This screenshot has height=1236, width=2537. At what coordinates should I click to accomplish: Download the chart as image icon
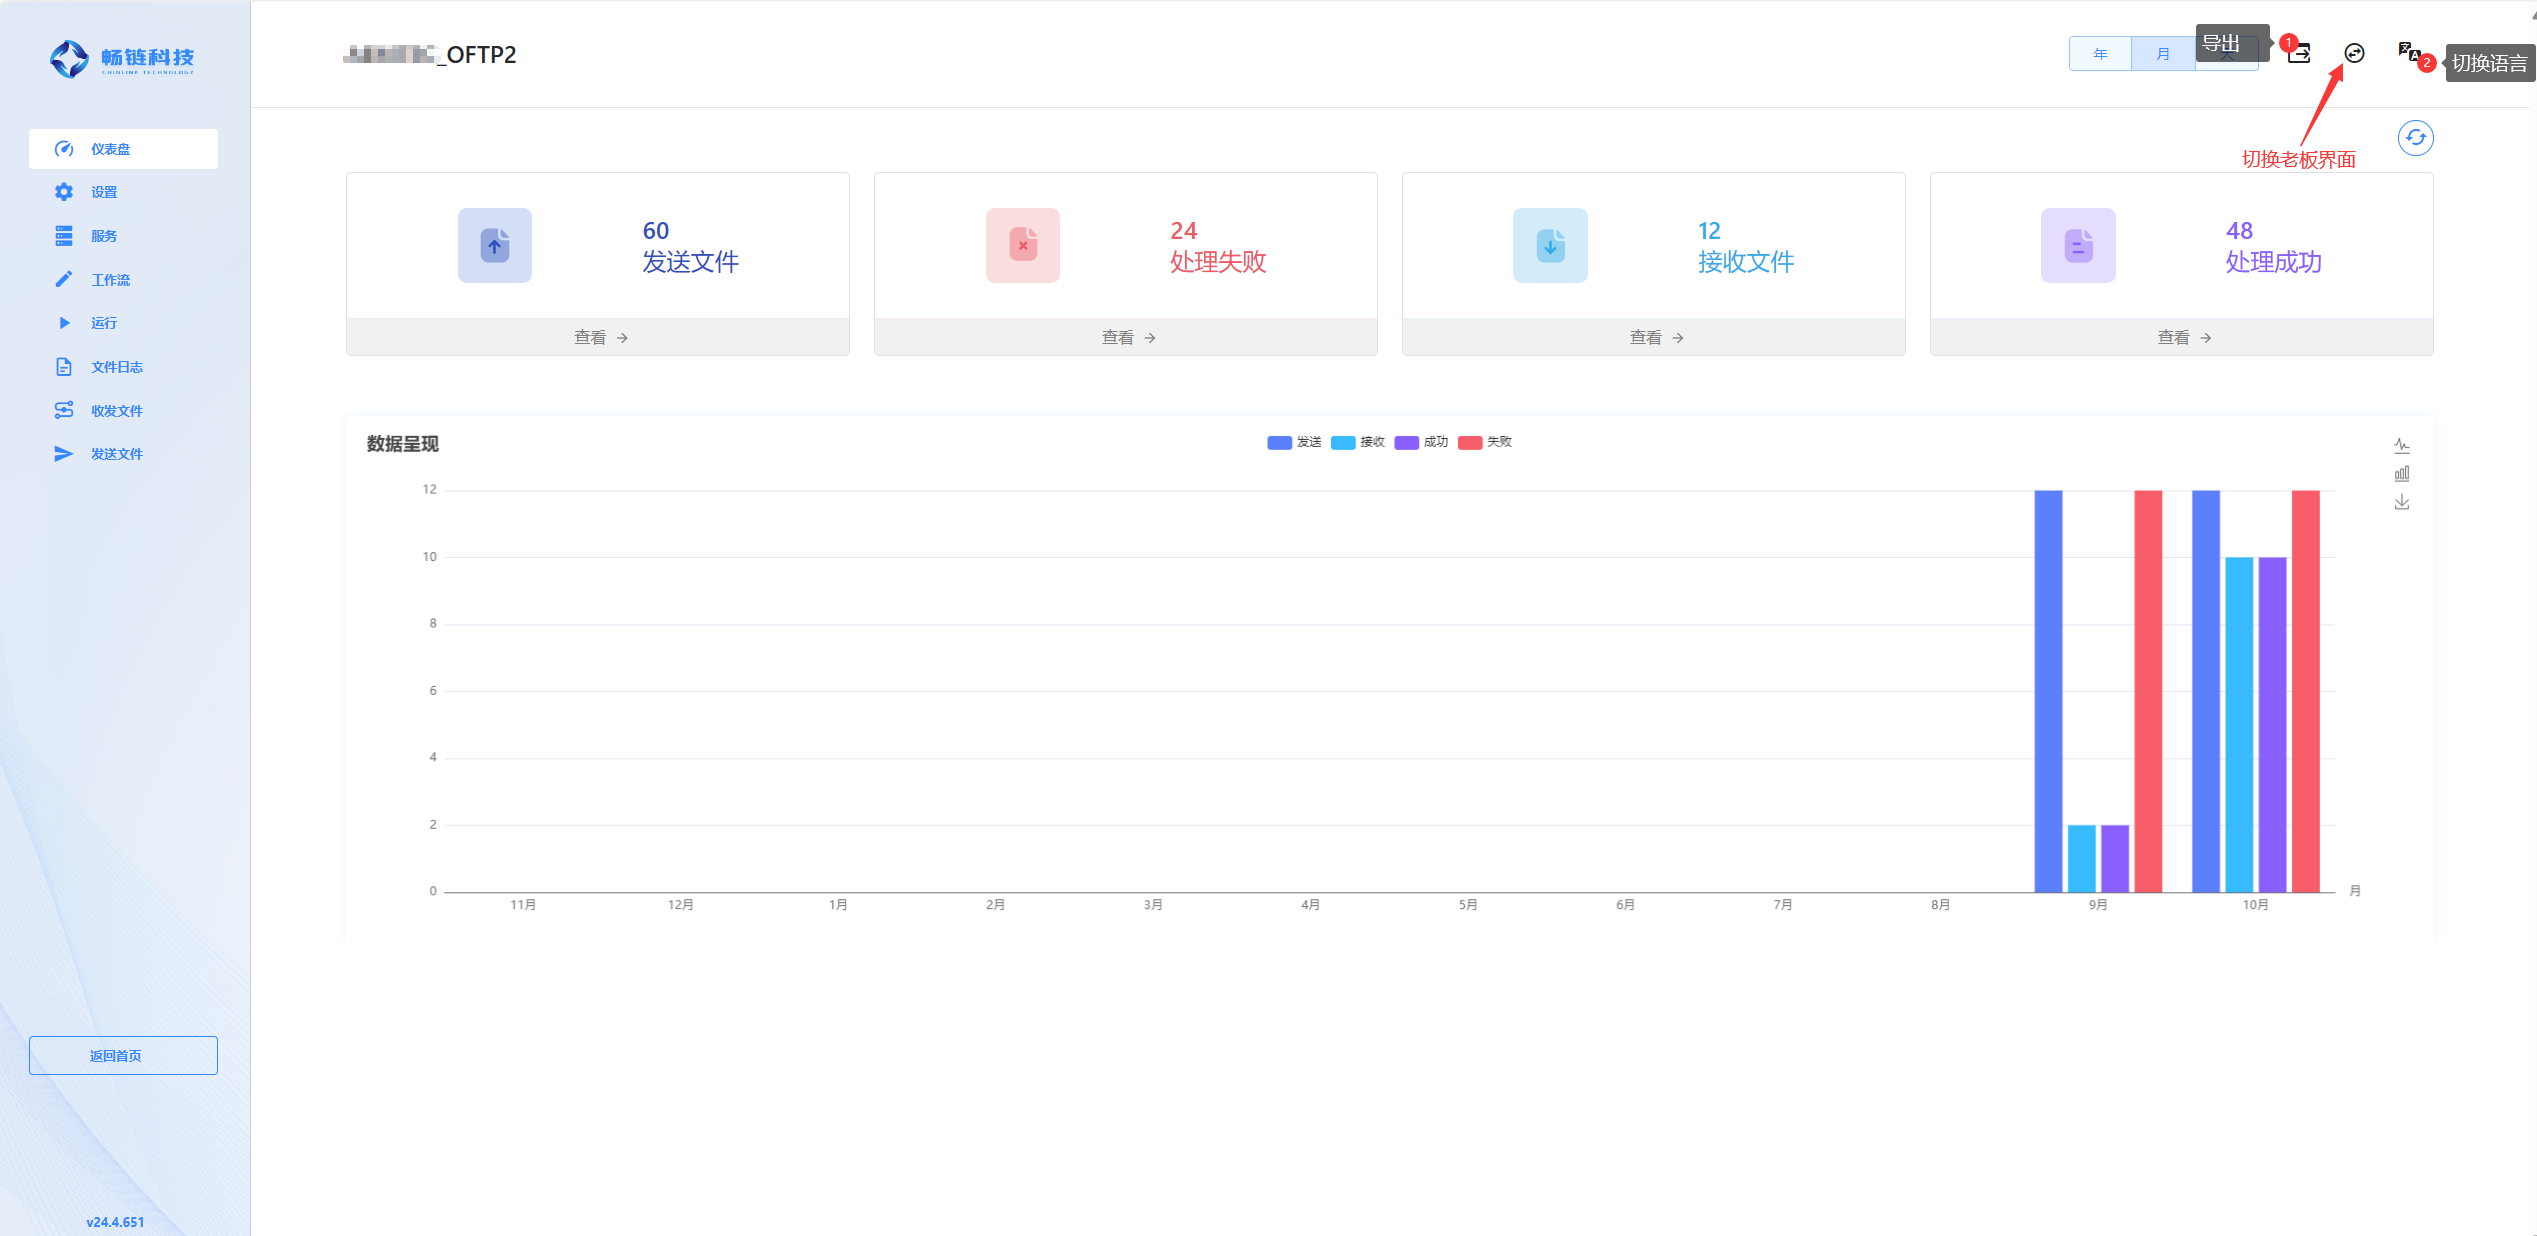pyautogui.click(x=2401, y=502)
